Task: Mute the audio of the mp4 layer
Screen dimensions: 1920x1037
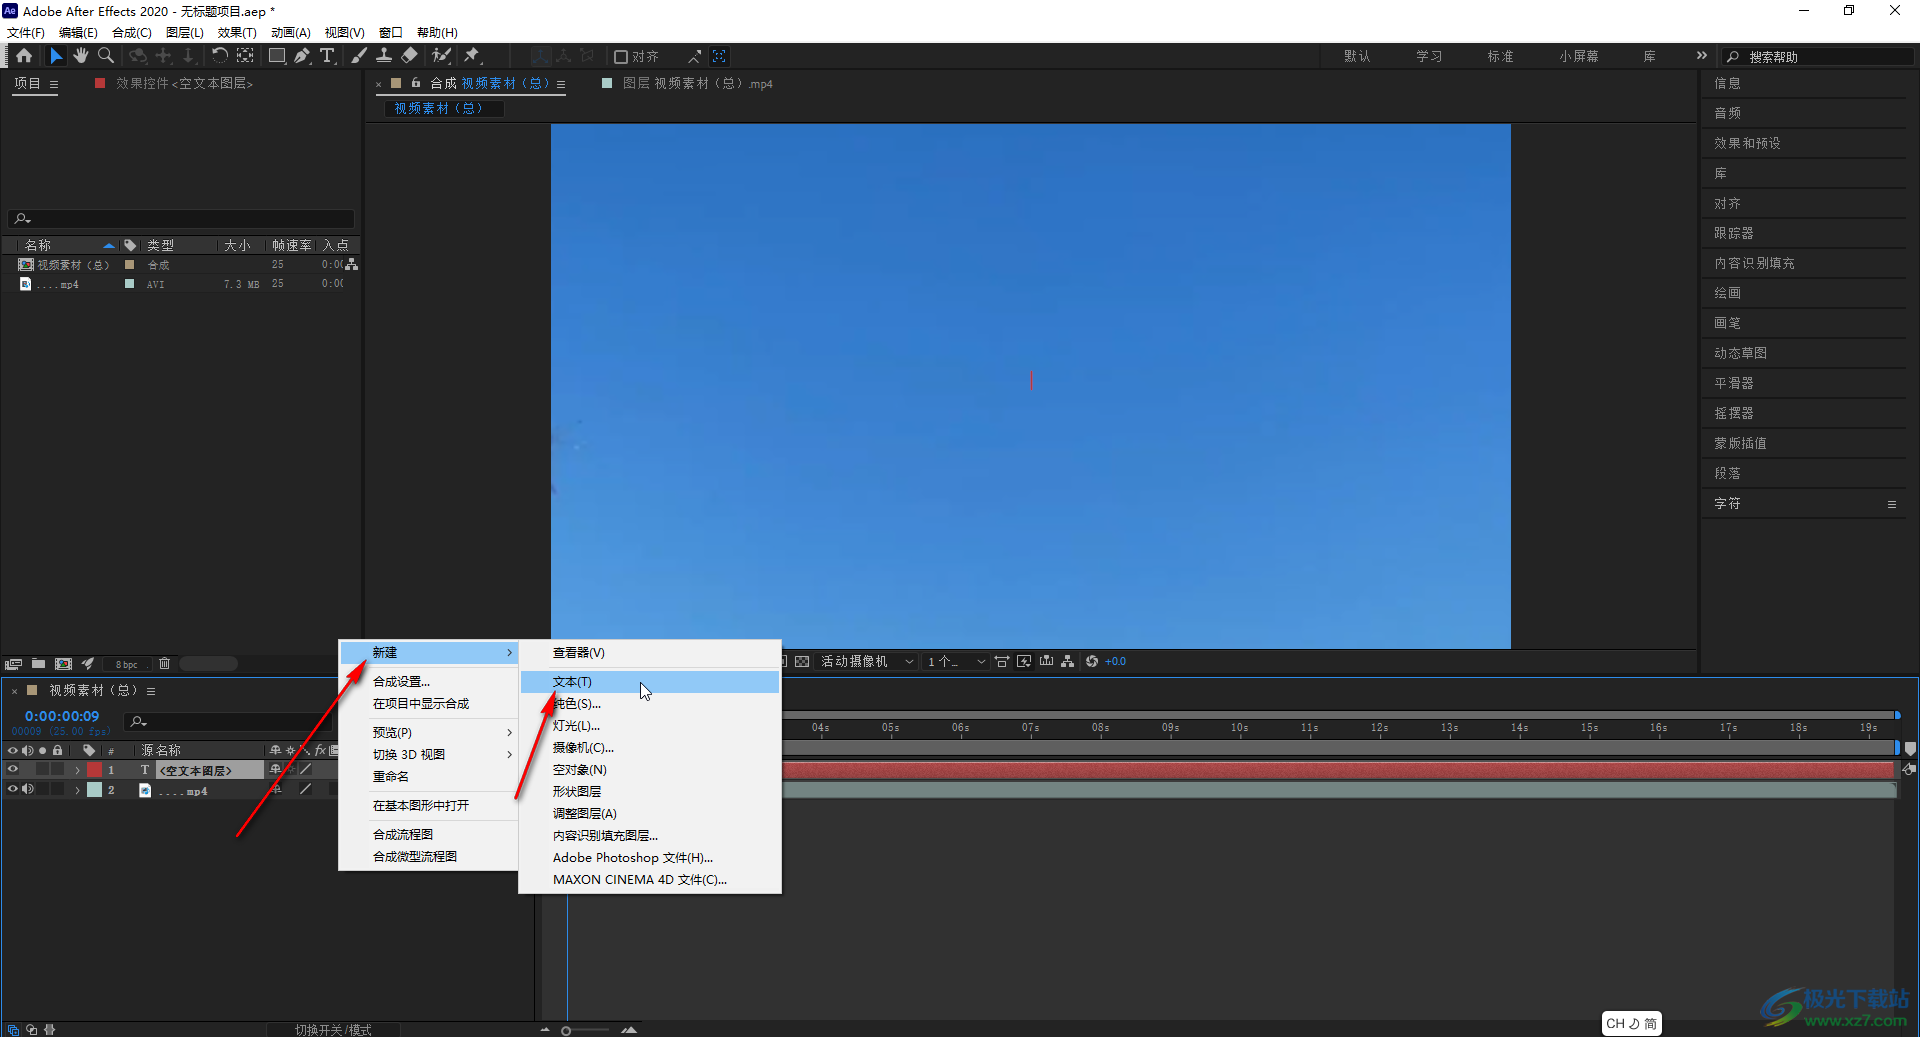Action: click(28, 790)
